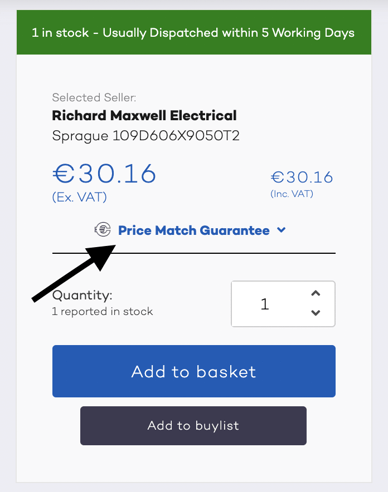This screenshot has width=388, height=492.
Task: Click the Add to buylist button
Action: (193, 426)
